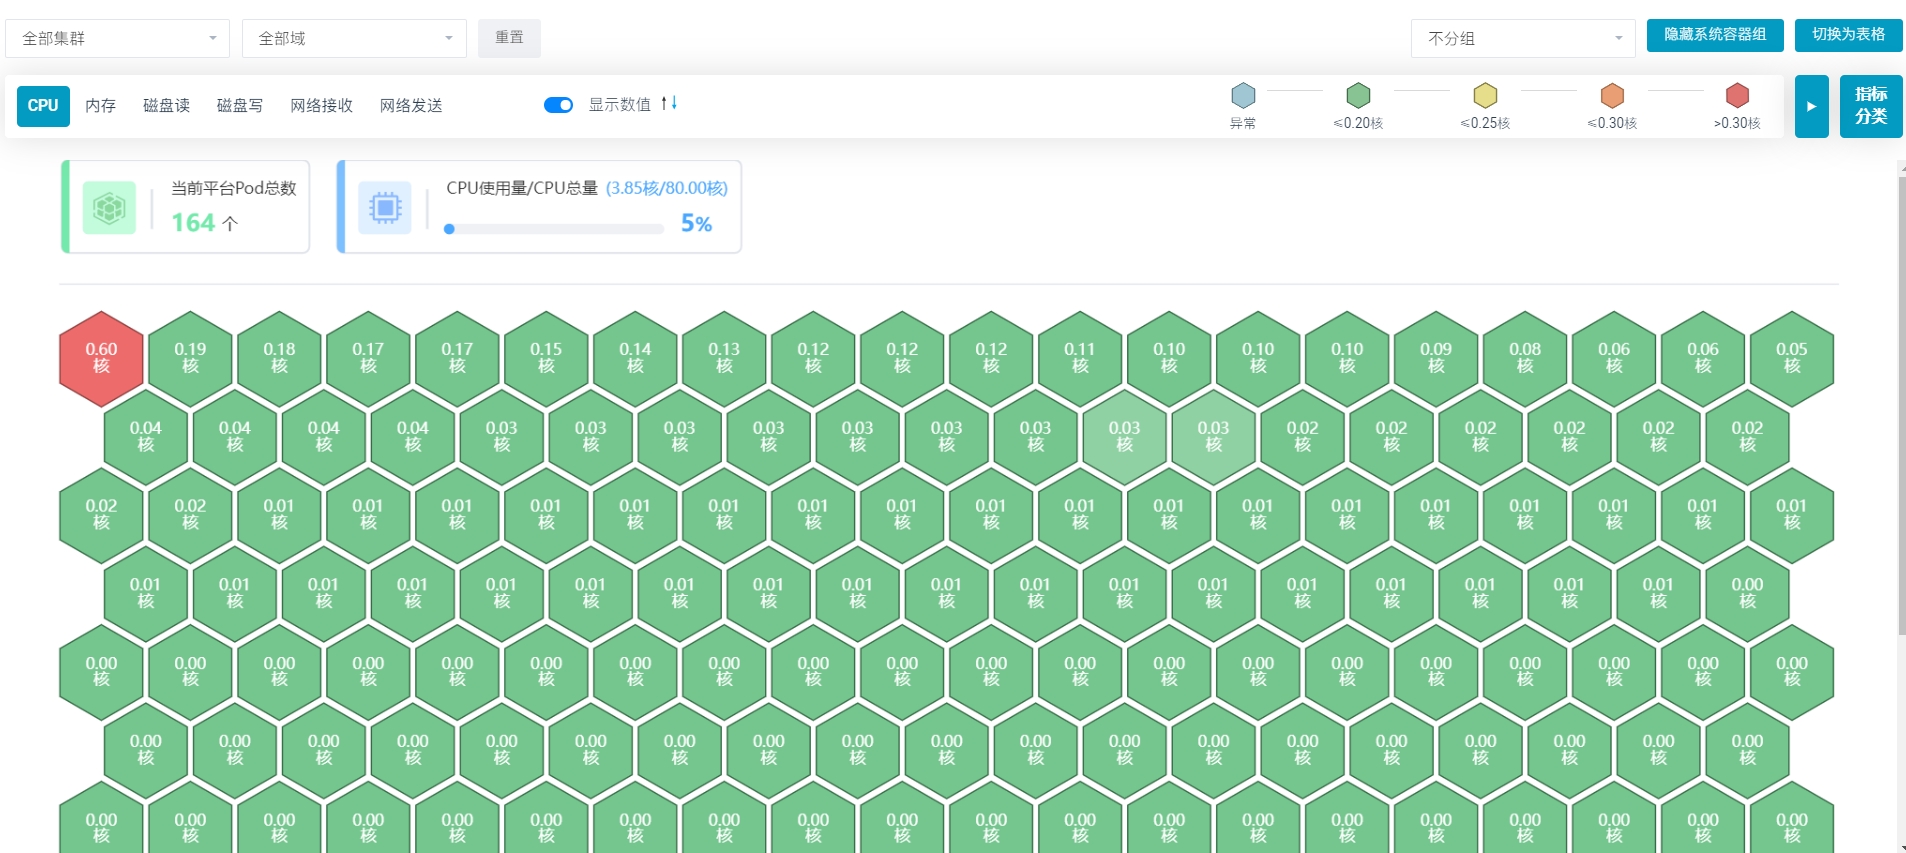
Task: Select the 网络接收 metric tab
Action: coord(321,105)
